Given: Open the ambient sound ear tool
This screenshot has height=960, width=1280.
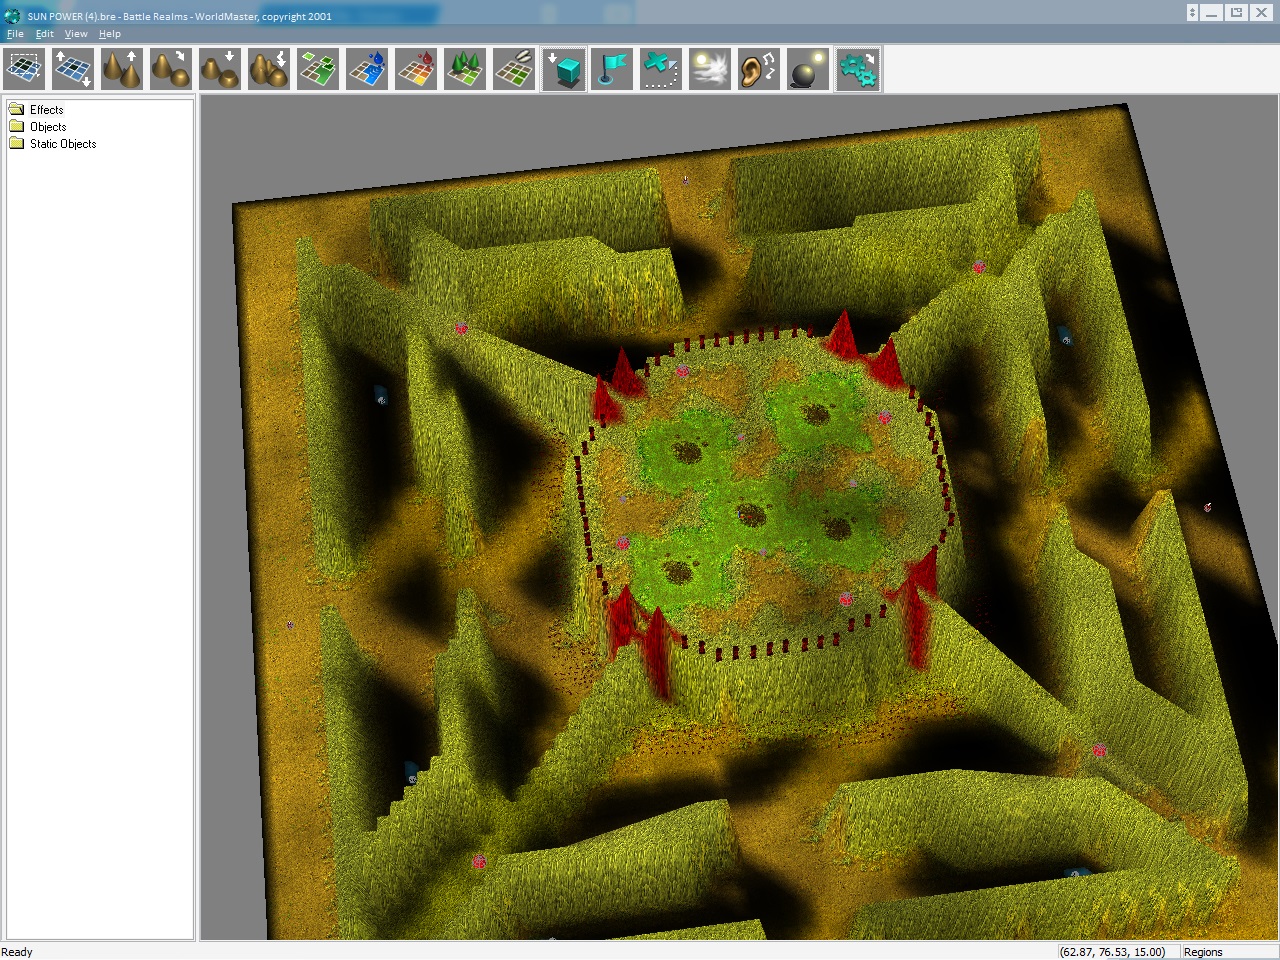Looking at the screenshot, I should click(x=759, y=70).
